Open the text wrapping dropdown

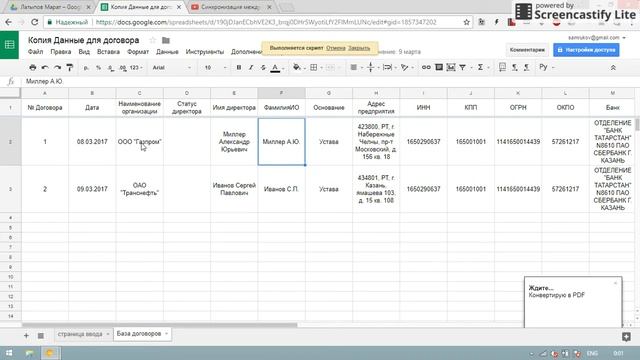pyautogui.click(x=390, y=67)
